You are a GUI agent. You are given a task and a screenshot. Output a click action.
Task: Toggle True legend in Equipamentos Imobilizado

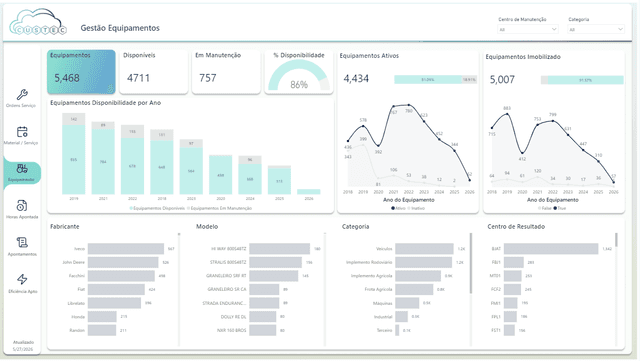click(x=560, y=208)
